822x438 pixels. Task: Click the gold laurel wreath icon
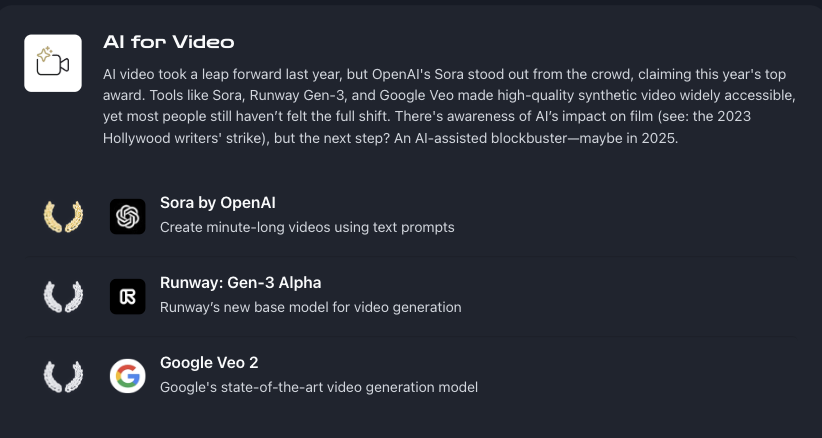(x=63, y=216)
